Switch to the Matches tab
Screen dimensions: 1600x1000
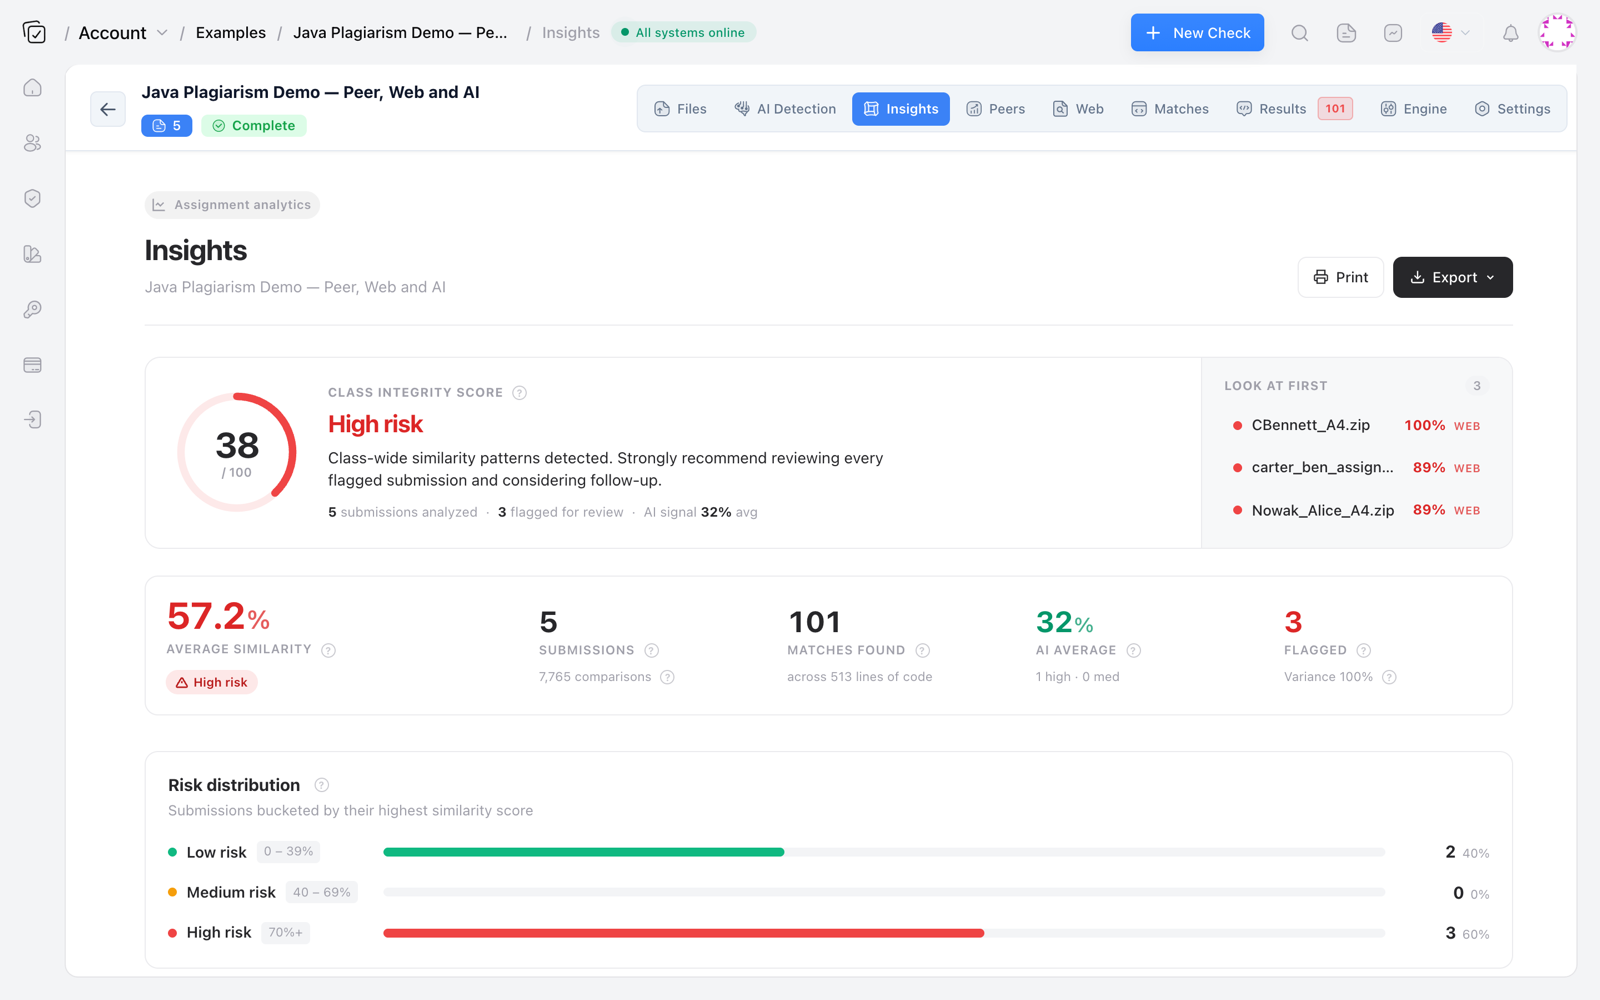1170,109
